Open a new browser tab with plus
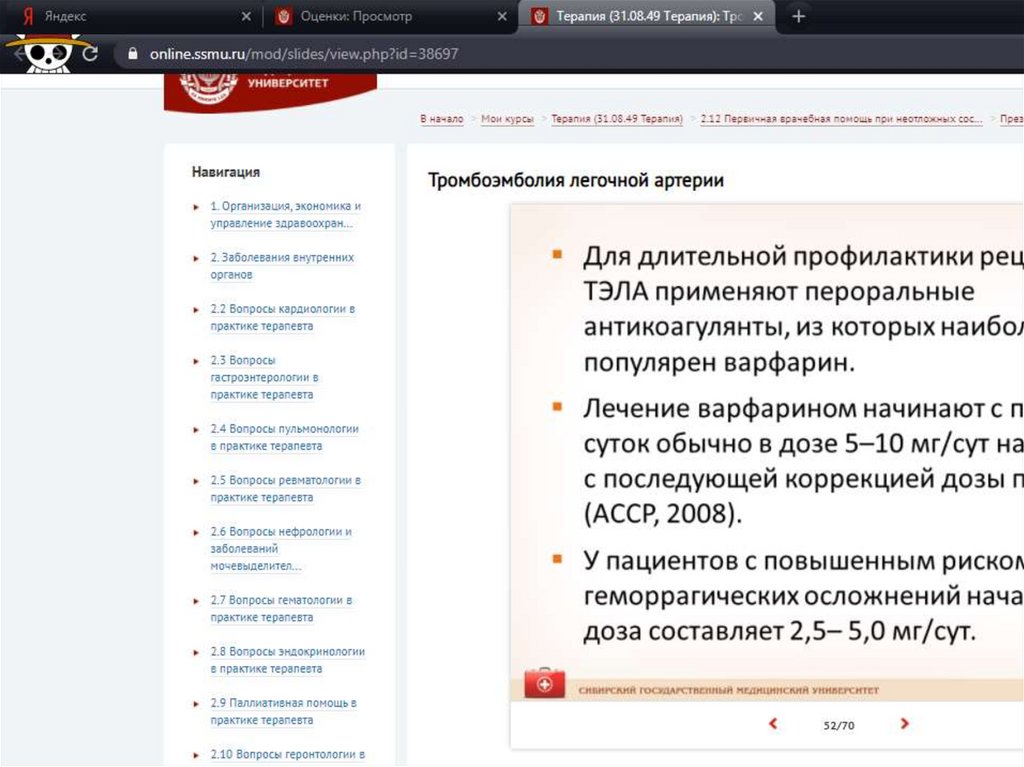This screenshot has height=767, width=1024. tap(798, 17)
